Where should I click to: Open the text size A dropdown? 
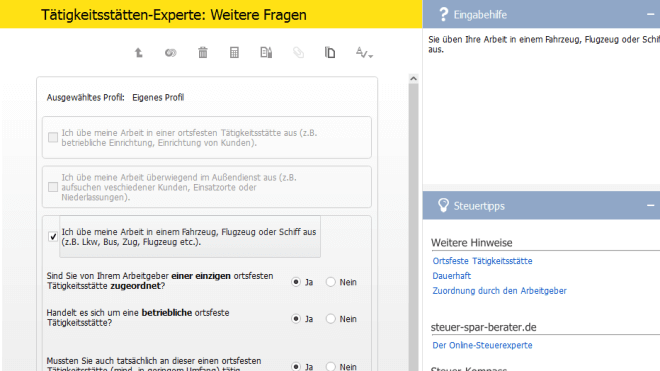(364, 53)
